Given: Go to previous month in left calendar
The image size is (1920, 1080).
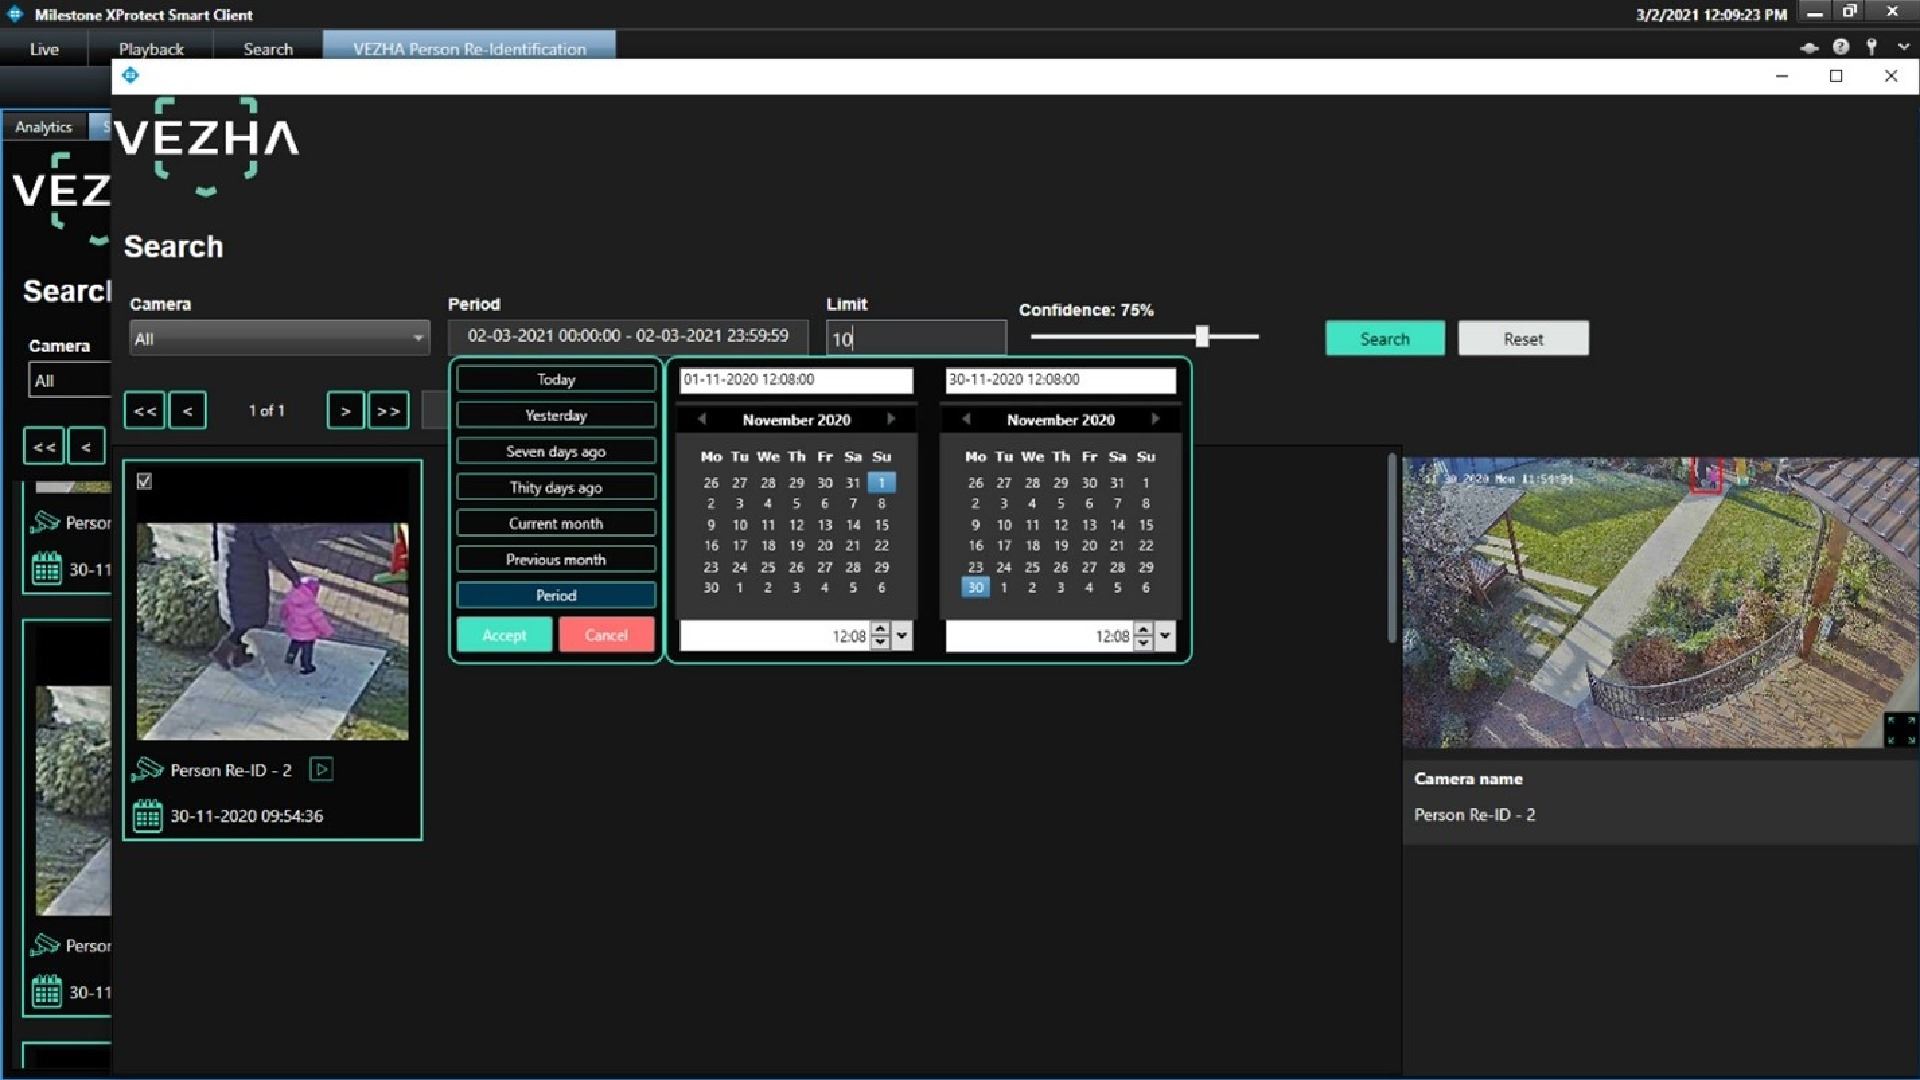Looking at the screenshot, I should 702,419.
